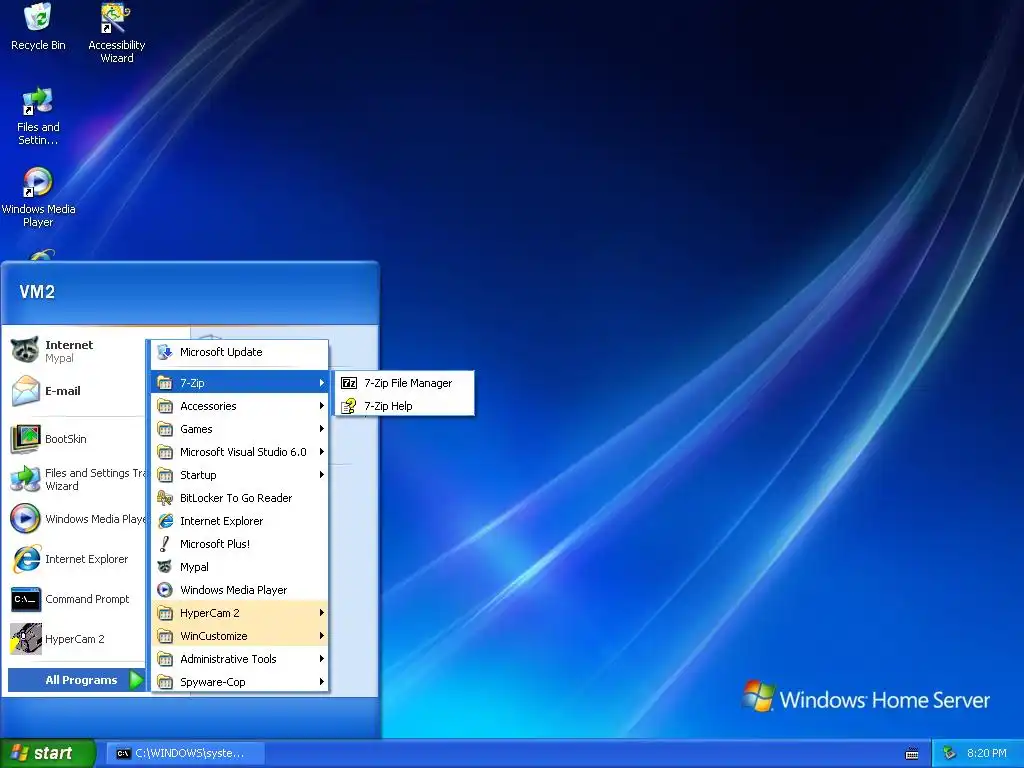Launch BitLocker To Go Reader
The height and width of the screenshot is (768, 1024).
click(x=240, y=498)
